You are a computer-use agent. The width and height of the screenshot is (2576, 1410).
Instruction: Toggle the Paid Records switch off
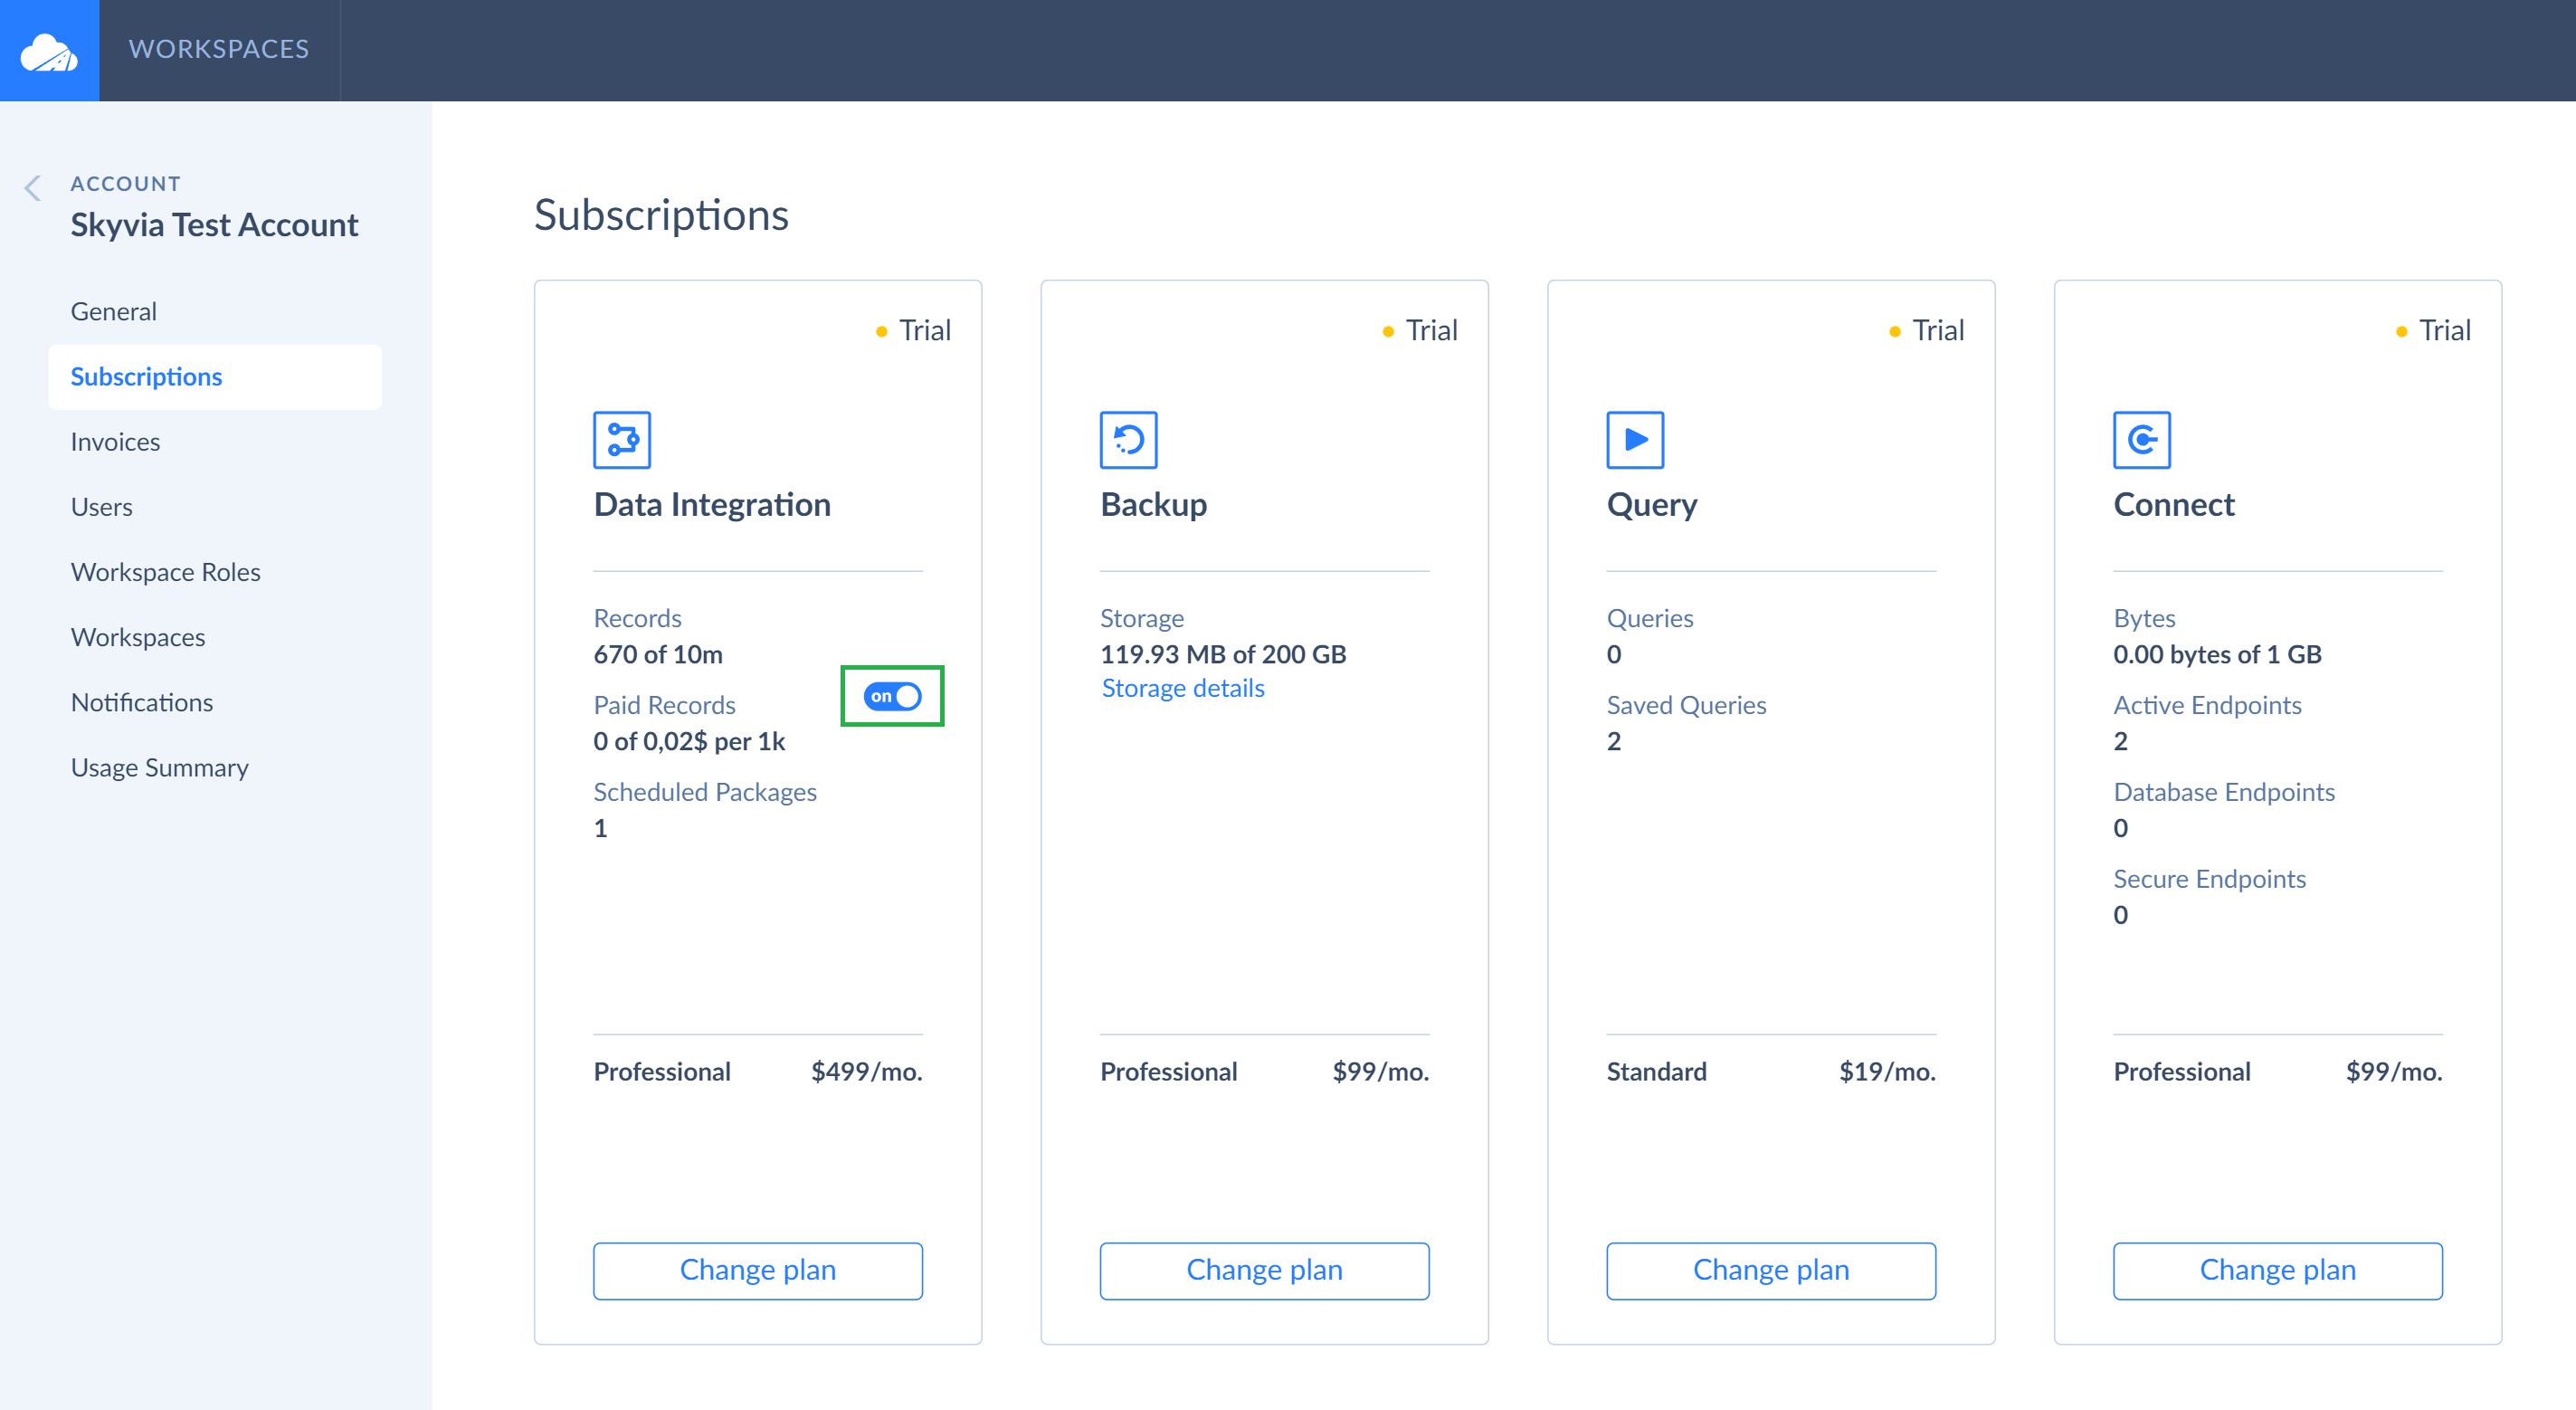[x=892, y=696]
